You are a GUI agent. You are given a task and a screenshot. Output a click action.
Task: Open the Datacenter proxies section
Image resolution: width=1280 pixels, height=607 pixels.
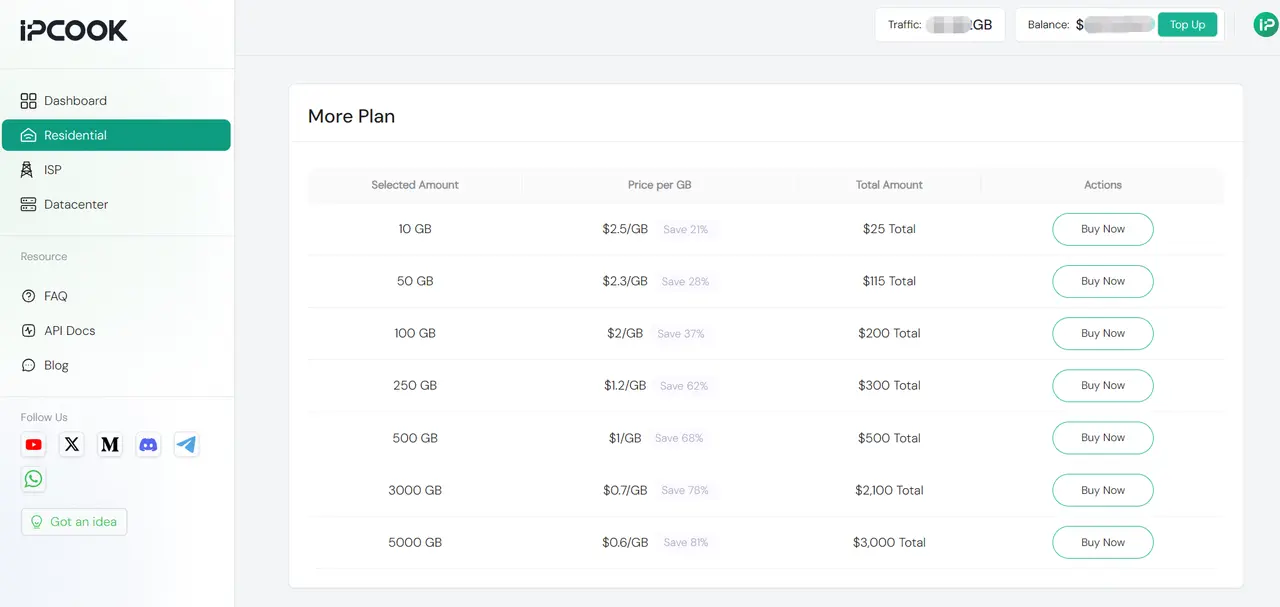pyautogui.click(x=75, y=204)
